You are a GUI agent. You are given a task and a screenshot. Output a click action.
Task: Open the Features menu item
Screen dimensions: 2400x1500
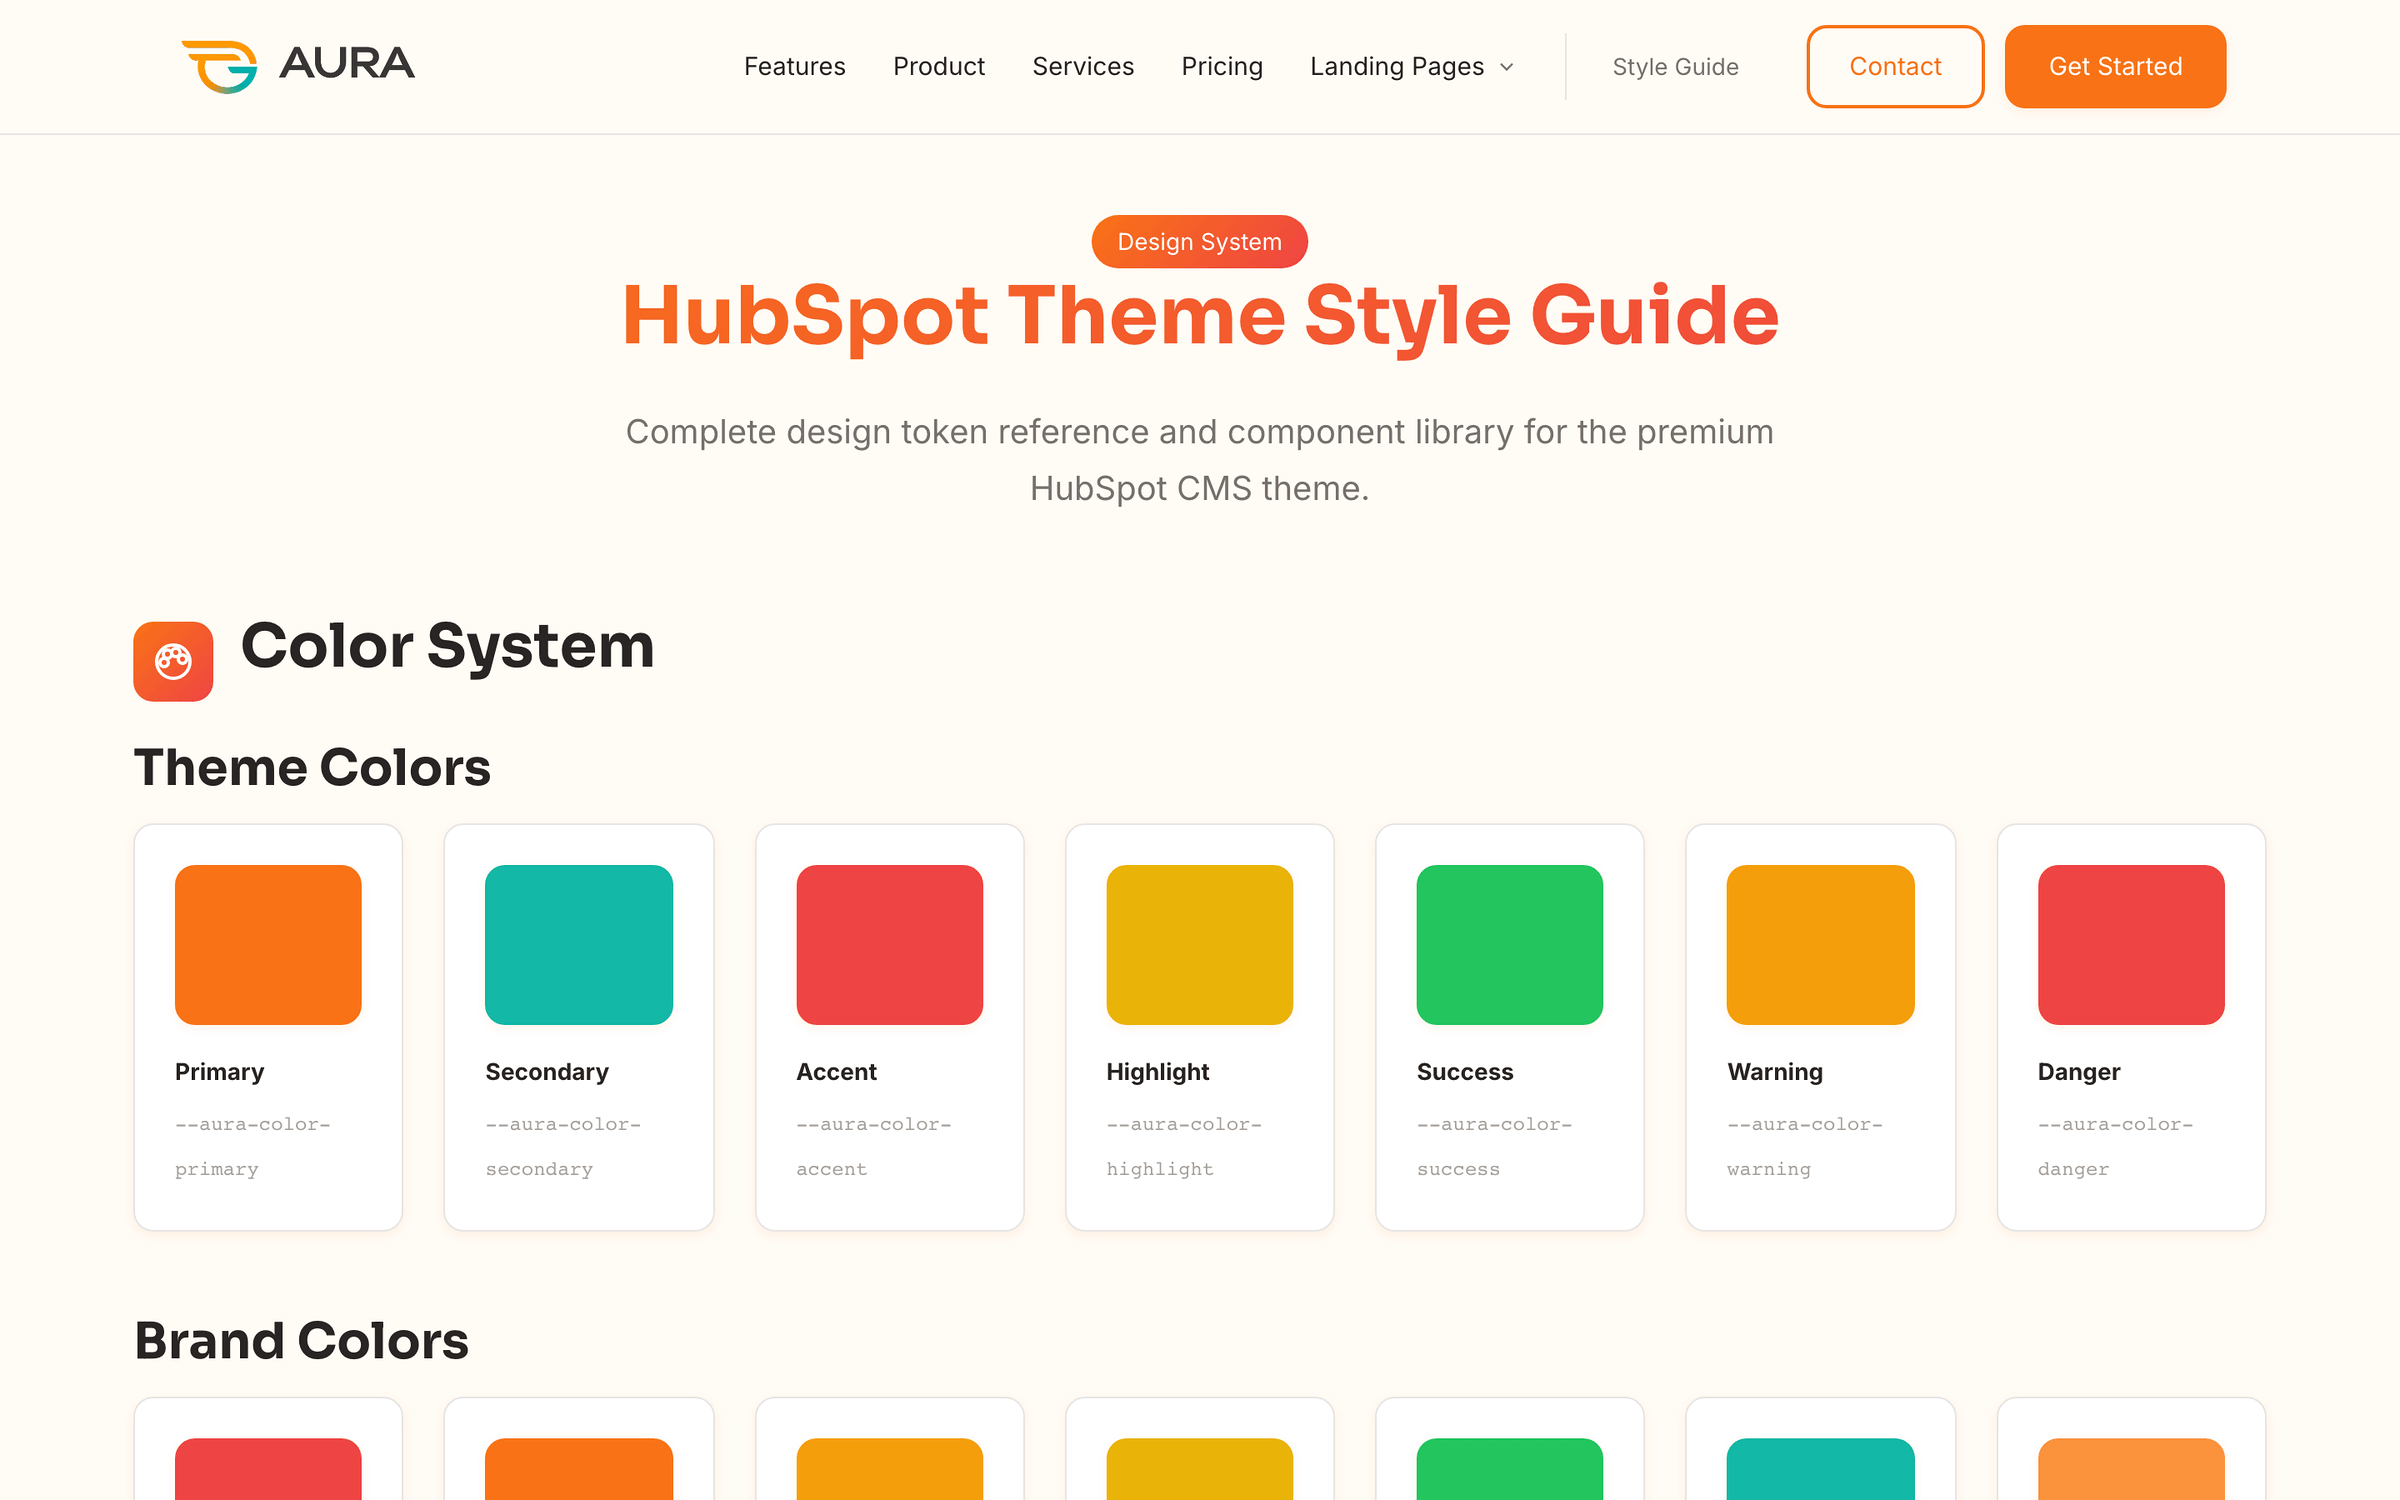[x=794, y=66]
